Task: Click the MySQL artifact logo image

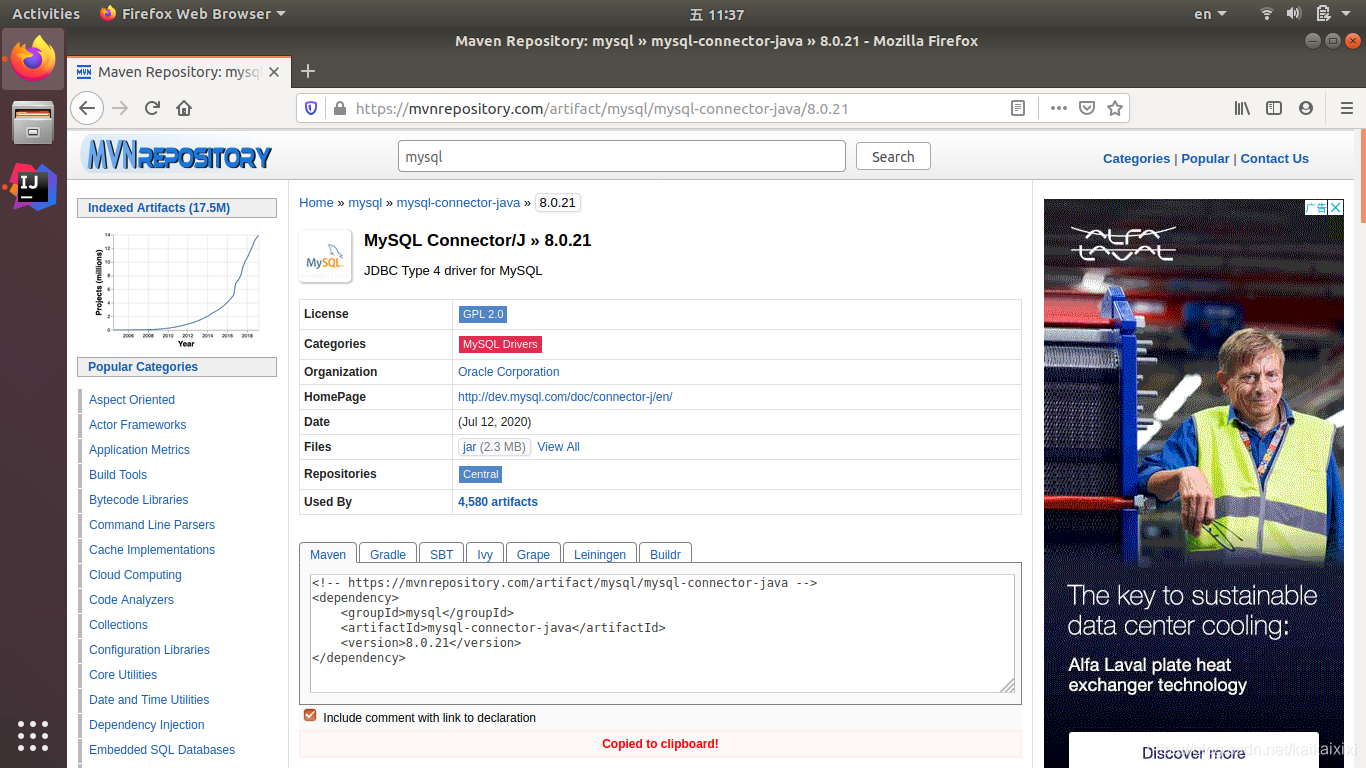Action: [325, 256]
